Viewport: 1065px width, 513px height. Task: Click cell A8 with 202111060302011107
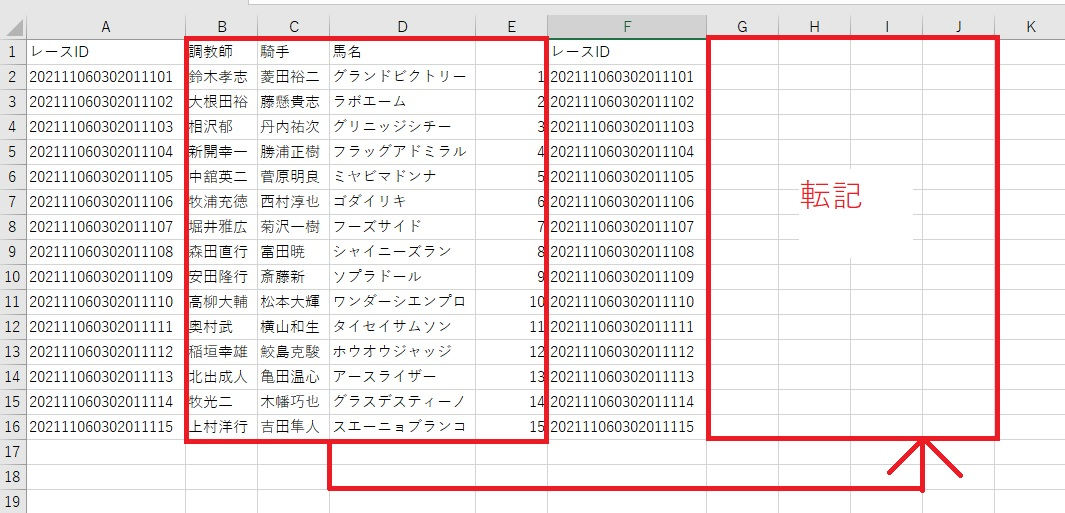tap(105, 226)
